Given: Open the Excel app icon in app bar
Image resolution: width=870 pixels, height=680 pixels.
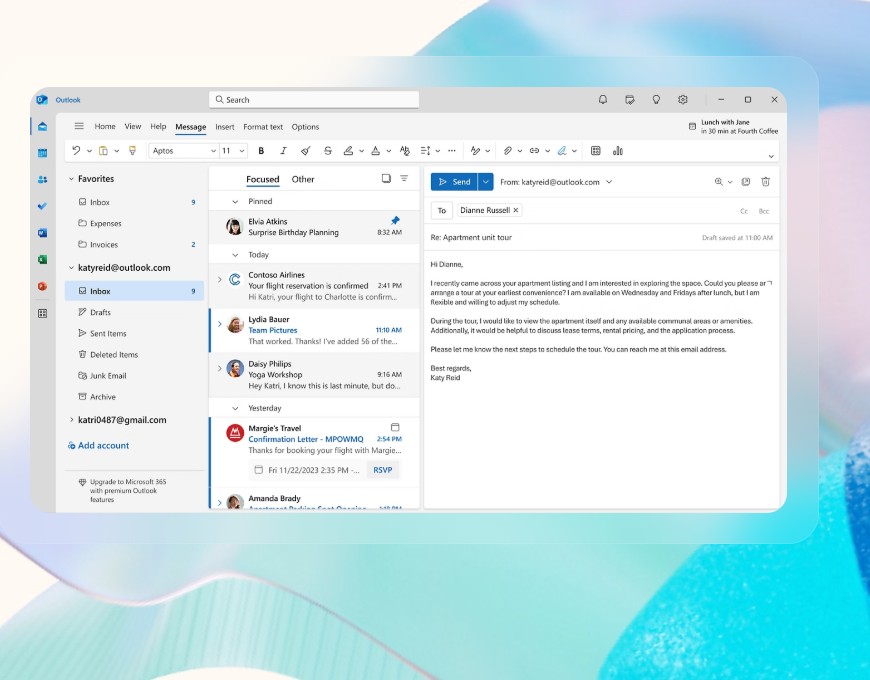Looking at the screenshot, I should coord(42,260).
